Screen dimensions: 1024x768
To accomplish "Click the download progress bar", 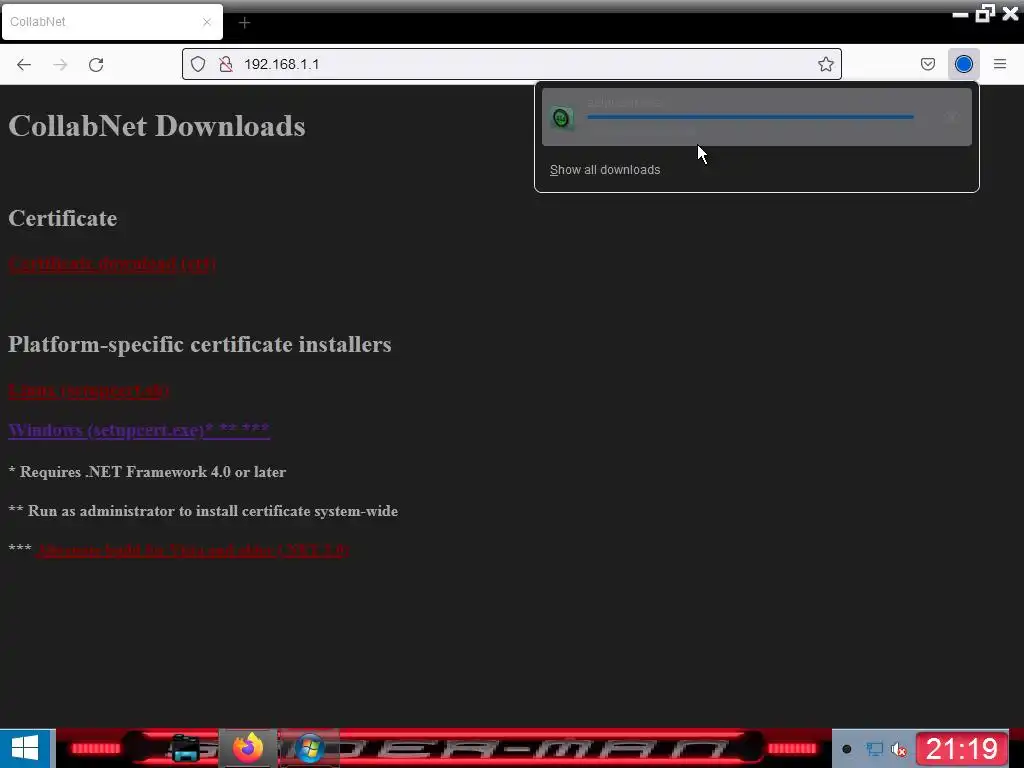I will coord(750,117).
